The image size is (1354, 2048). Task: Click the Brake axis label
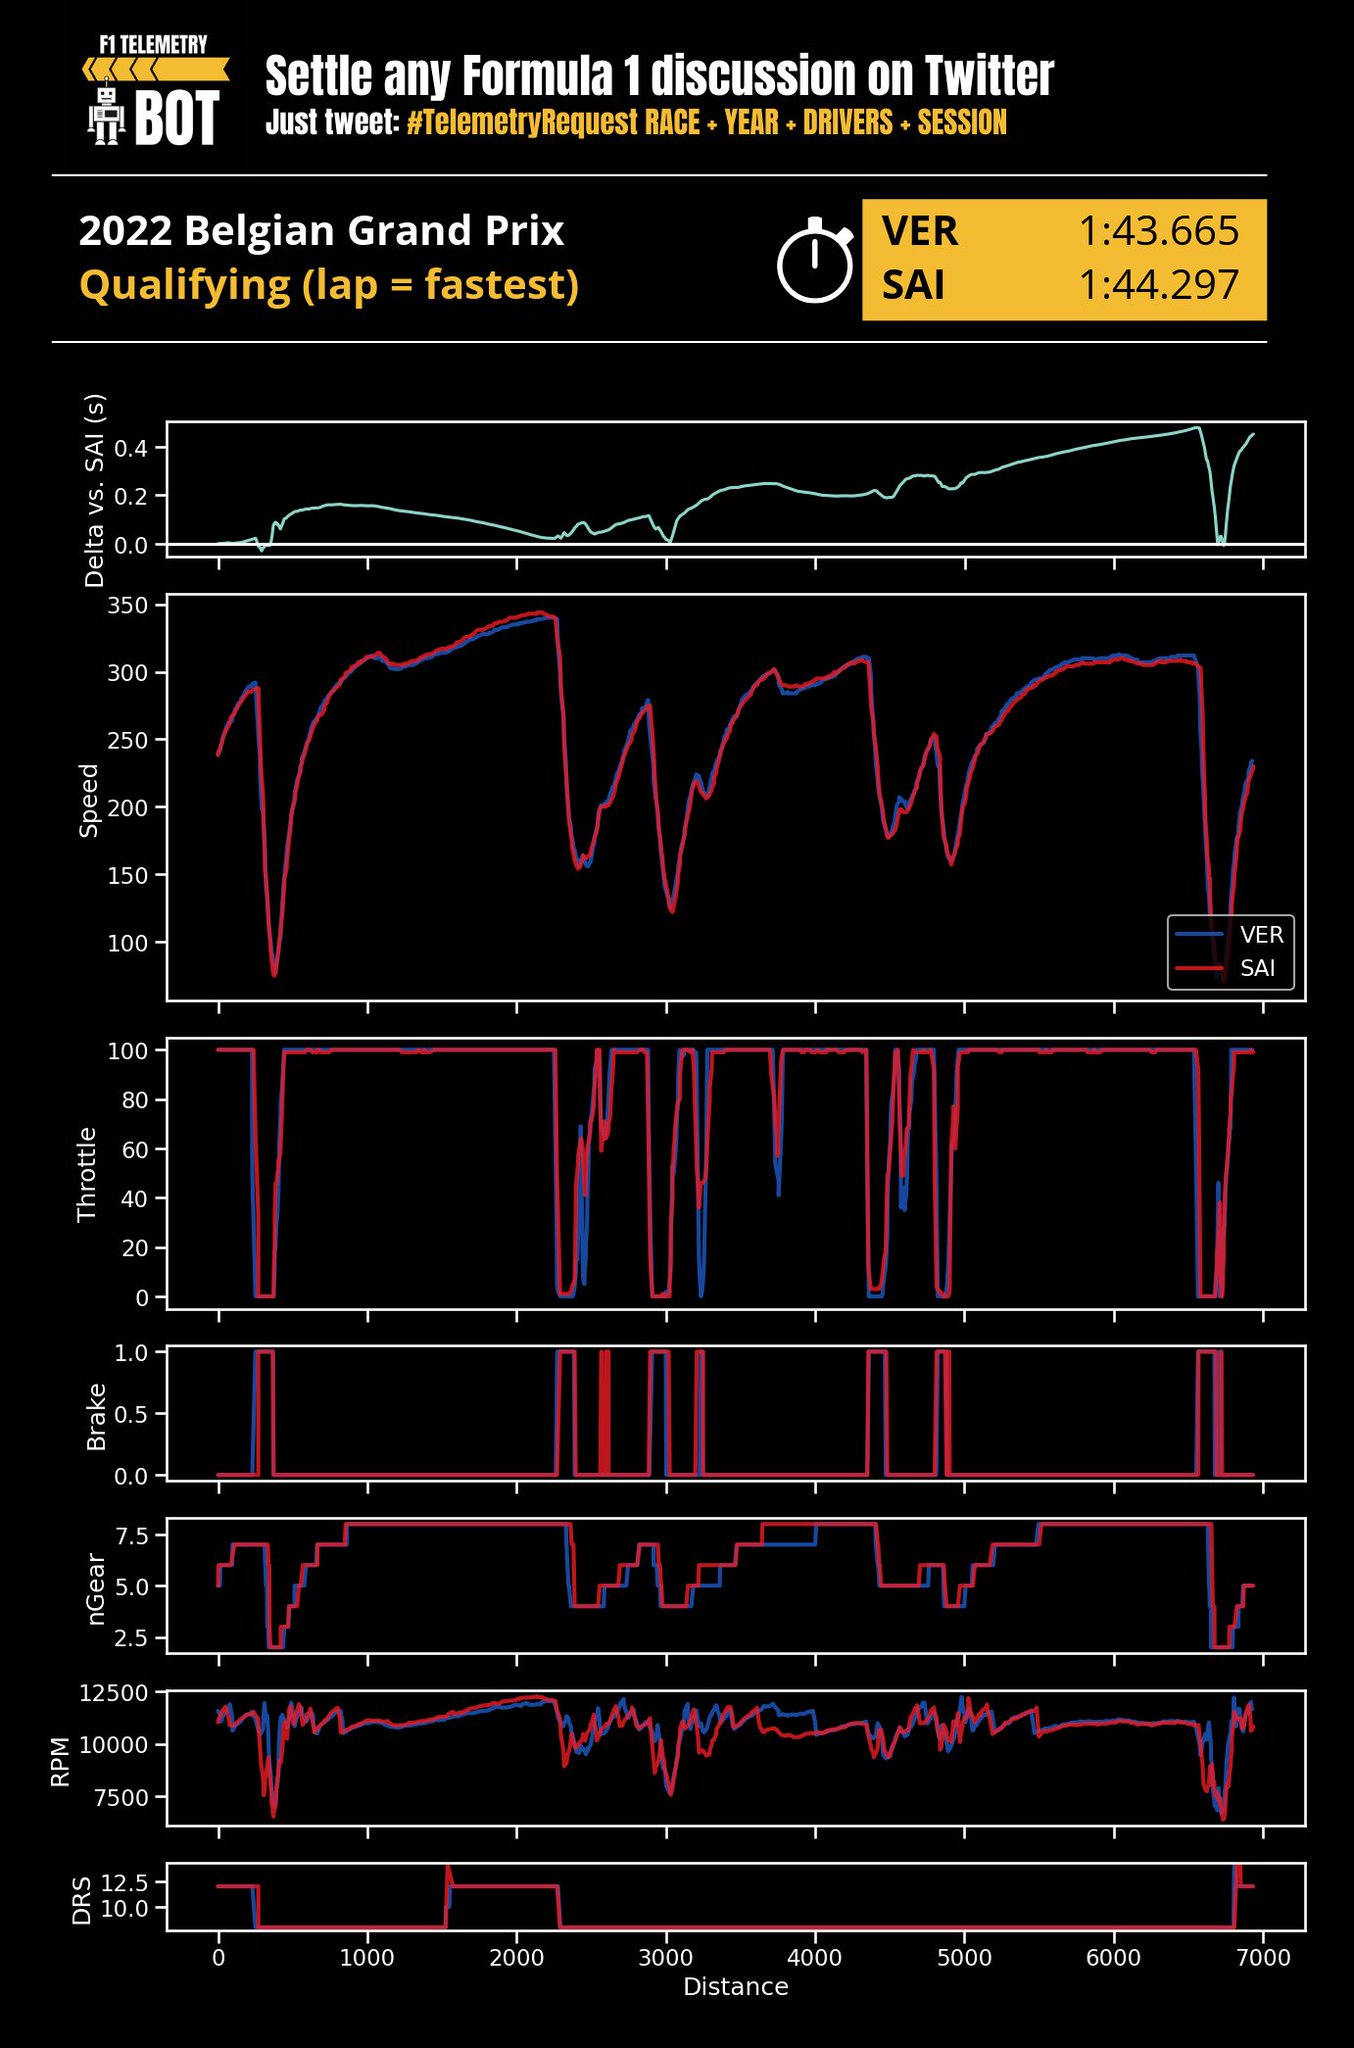click(x=96, y=1416)
